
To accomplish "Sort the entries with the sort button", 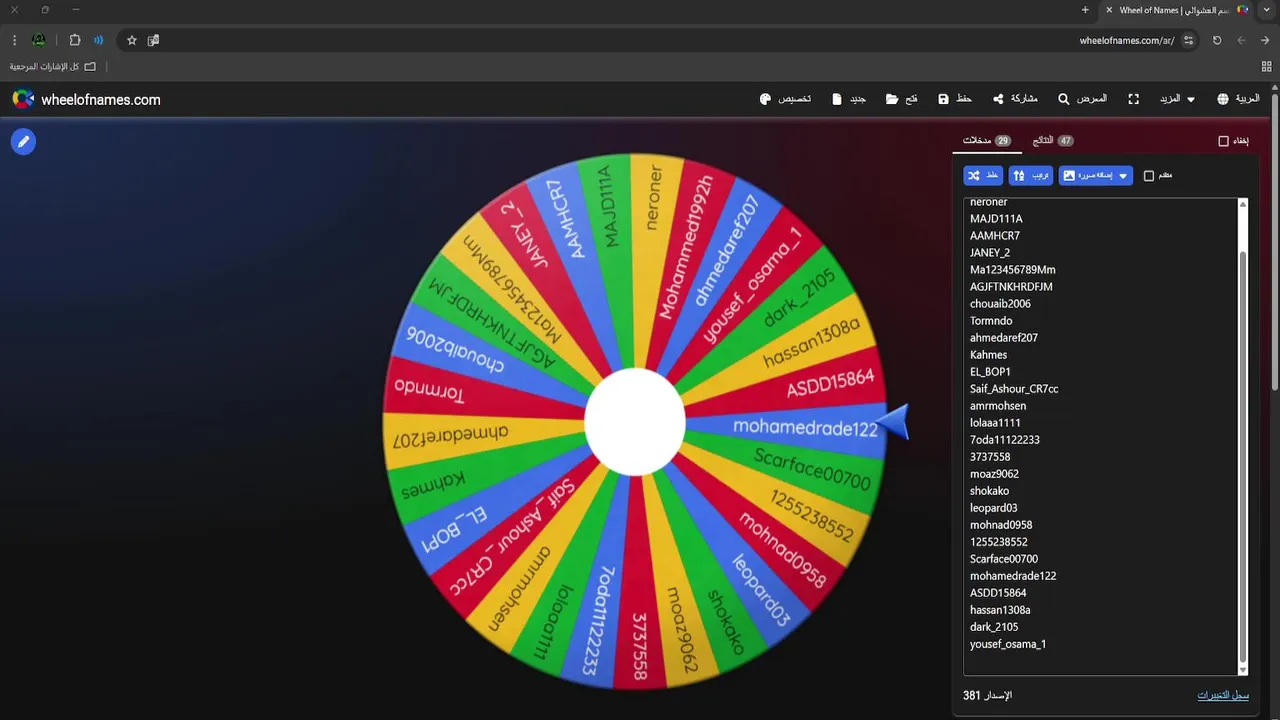I will pyautogui.click(x=1030, y=176).
